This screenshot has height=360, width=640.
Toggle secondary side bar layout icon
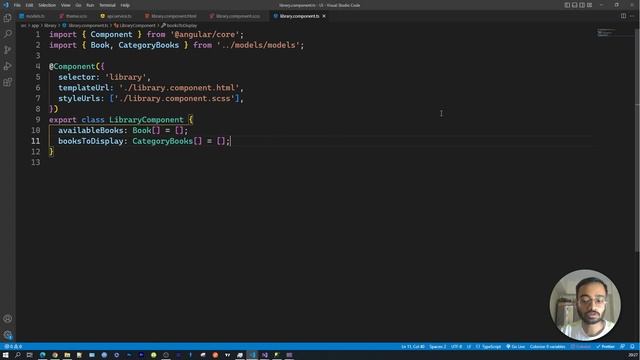[582, 5]
